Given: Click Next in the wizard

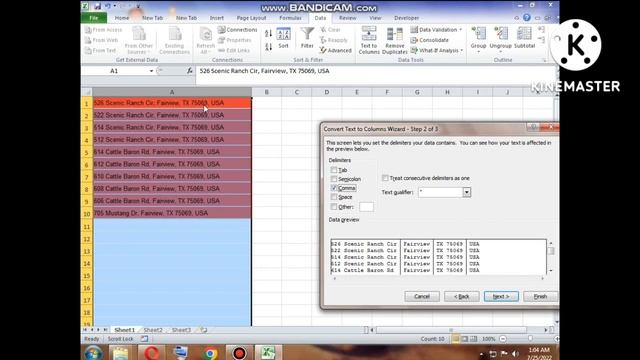Looking at the screenshot, I should pyautogui.click(x=501, y=296).
